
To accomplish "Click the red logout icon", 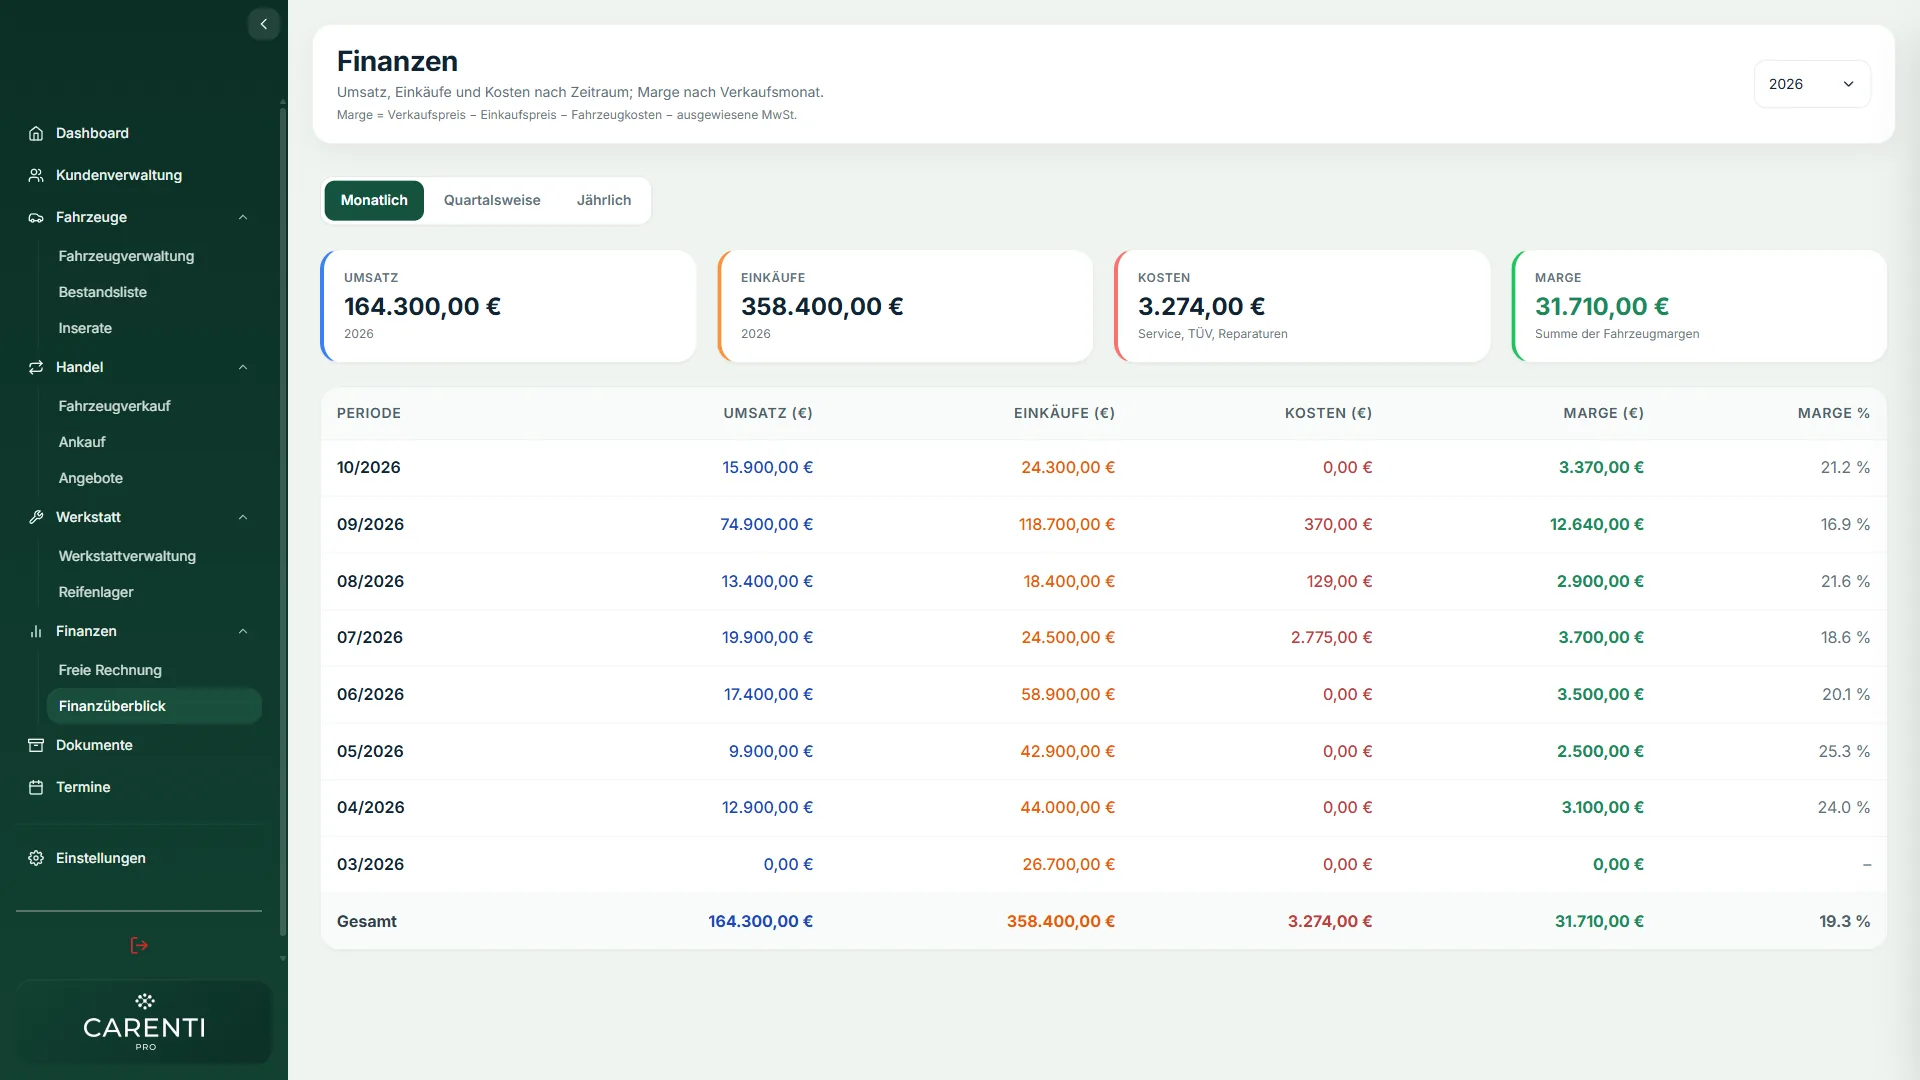I will click(x=139, y=945).
